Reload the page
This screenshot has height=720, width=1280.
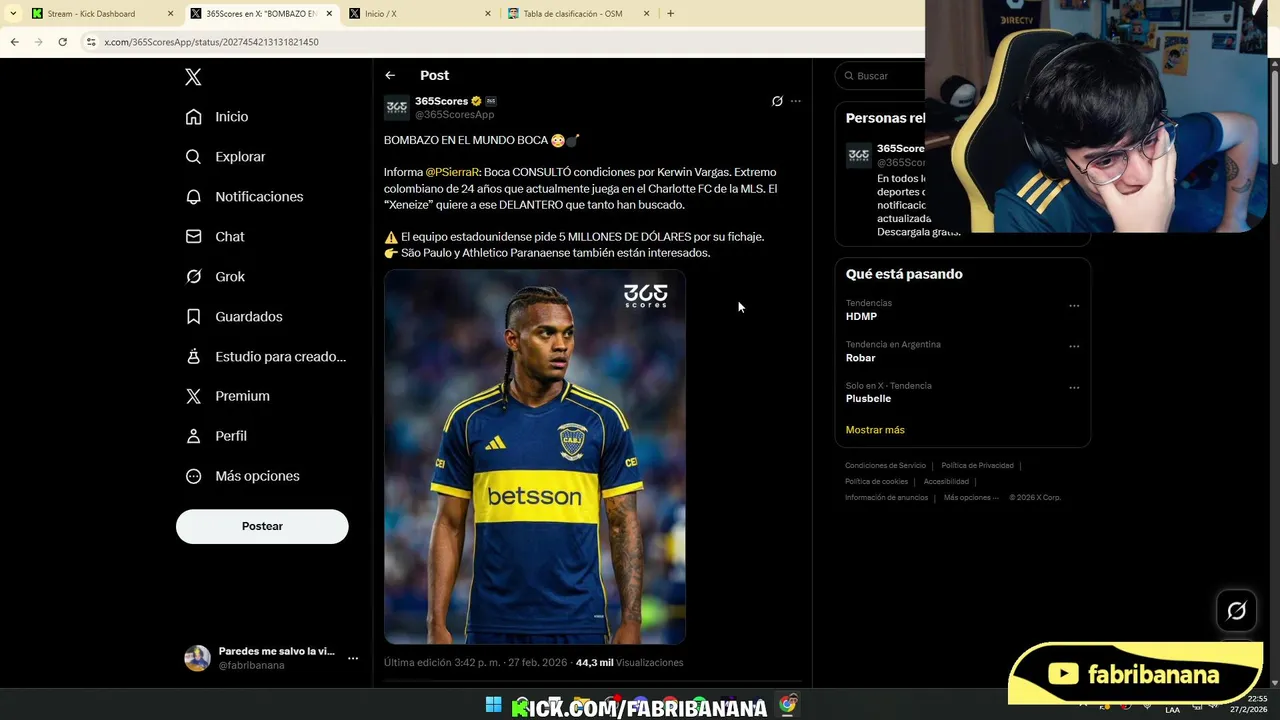pos(62,42)
